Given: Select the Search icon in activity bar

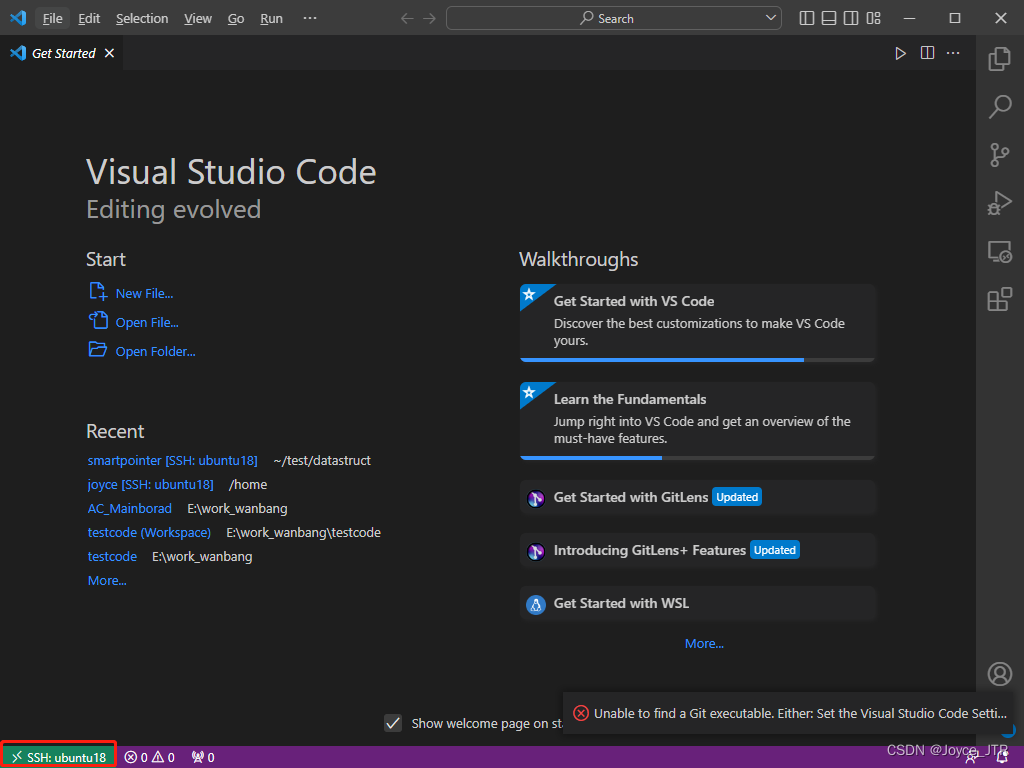Looking at the screenshot, I should [999, 107].
